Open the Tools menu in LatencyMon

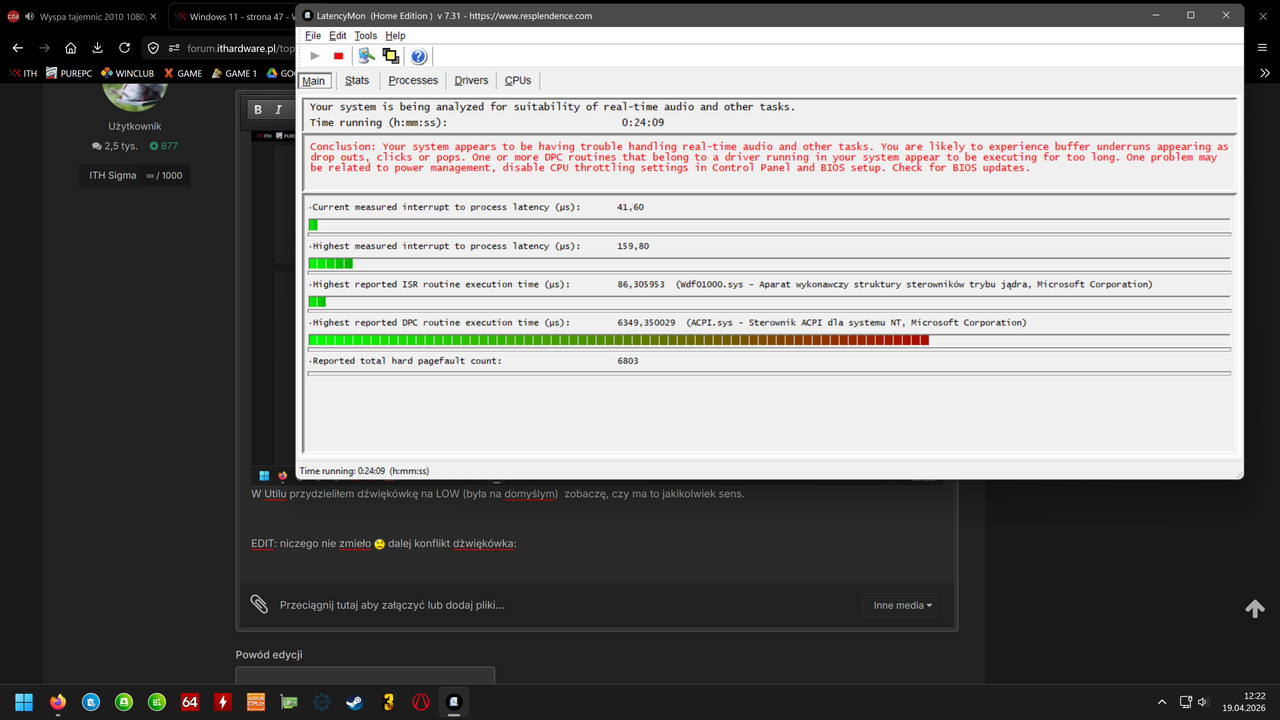366,36
